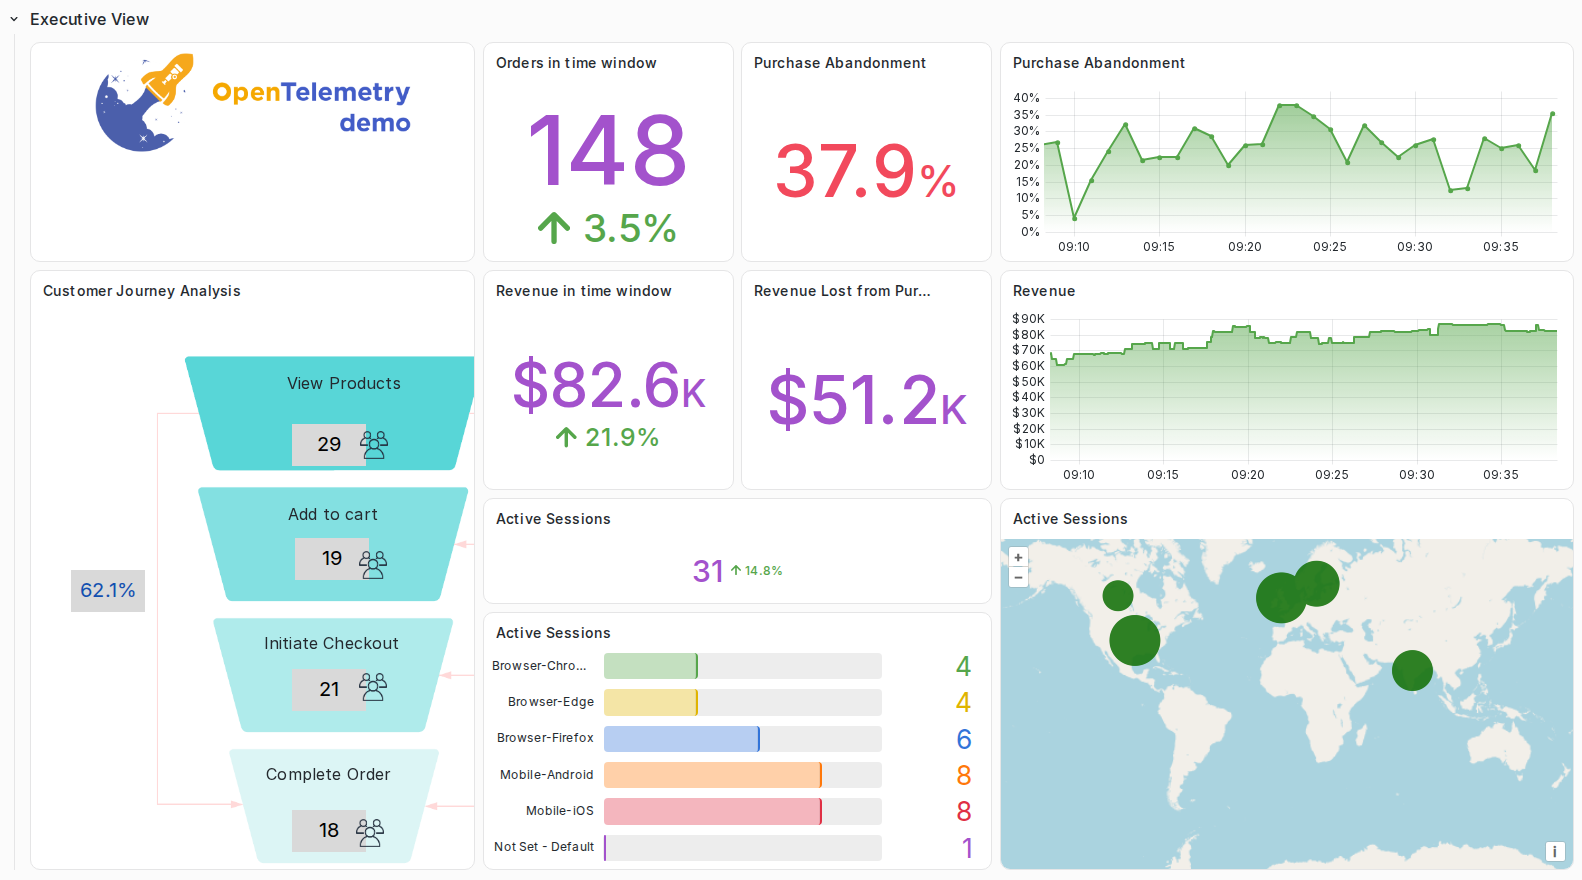Open Revenue Lost from Pur... panel title
This screenshot has height=880, width=1582.
[842, 291]
